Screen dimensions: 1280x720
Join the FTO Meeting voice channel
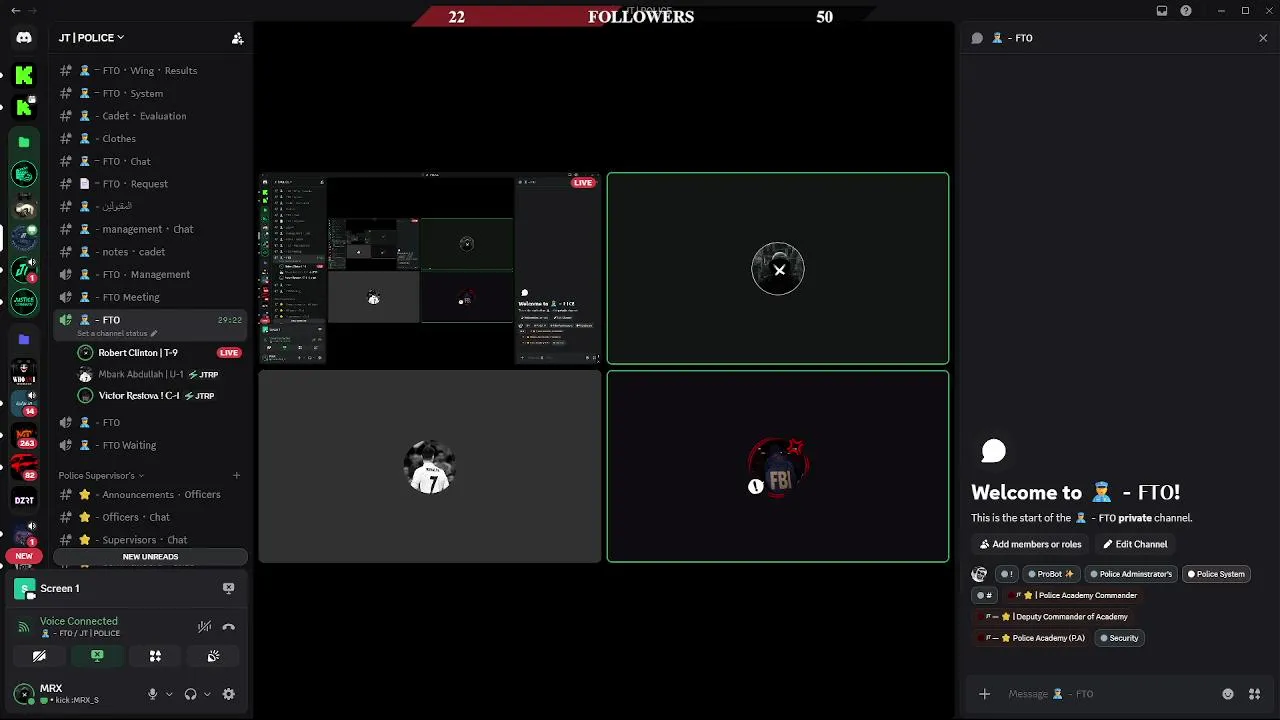coord(150,297)
